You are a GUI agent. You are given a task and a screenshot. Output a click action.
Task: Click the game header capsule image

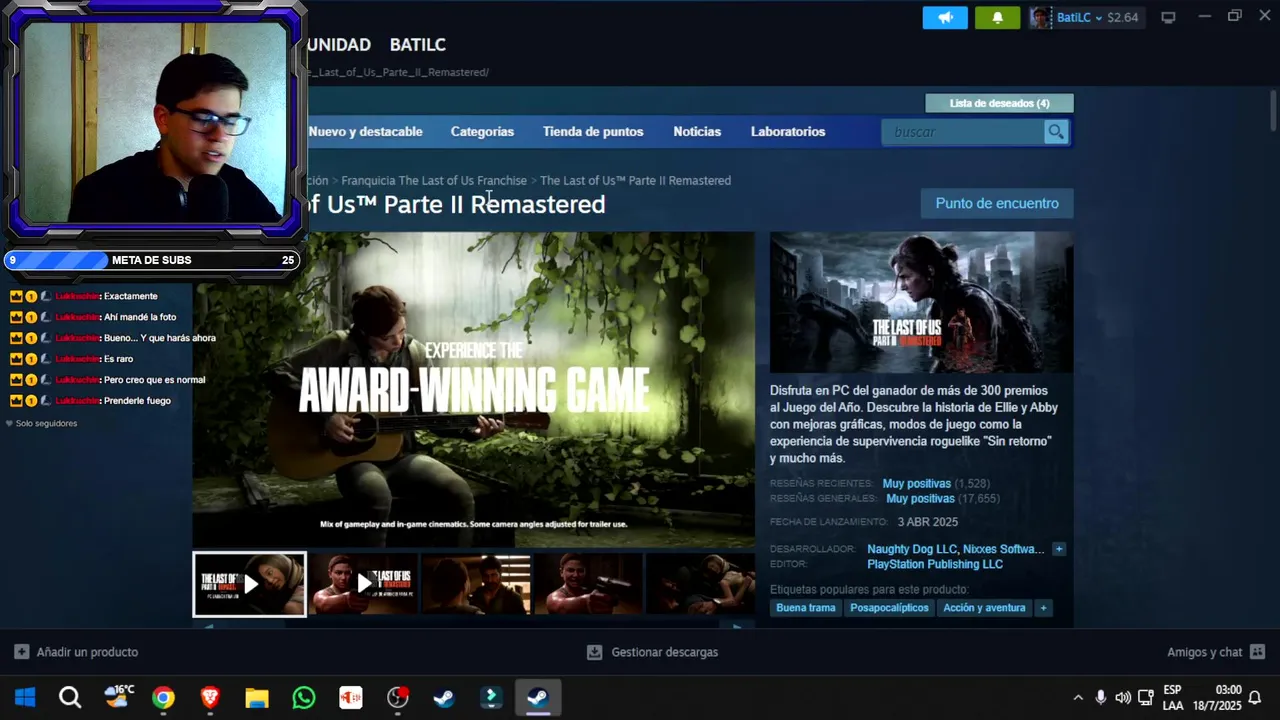click(x=921, y=302)
